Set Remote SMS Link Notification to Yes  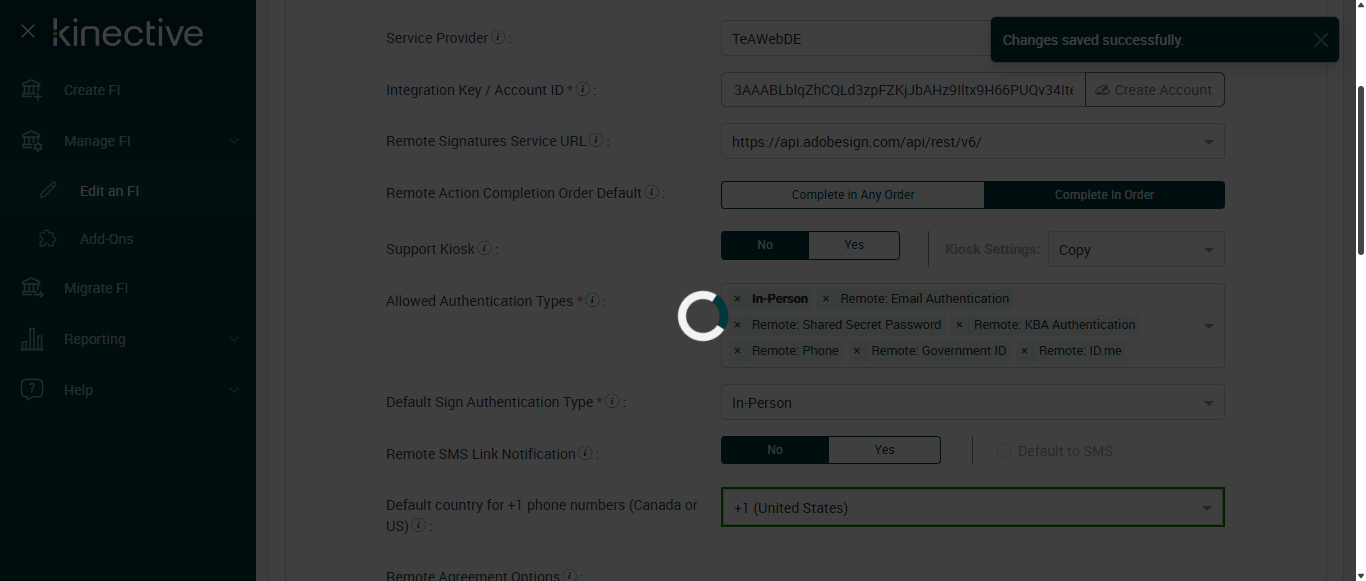(884, 450)
